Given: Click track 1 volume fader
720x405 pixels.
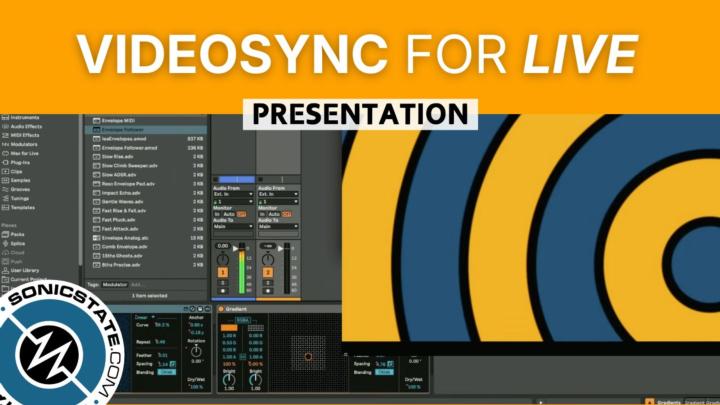Looking at the screenshot, I should coord(235,248).
